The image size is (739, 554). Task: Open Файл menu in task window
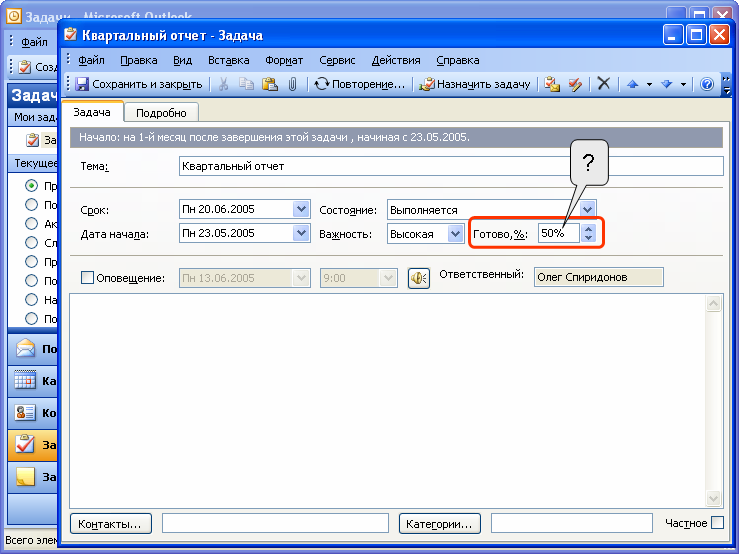click(x=91, y=60)
